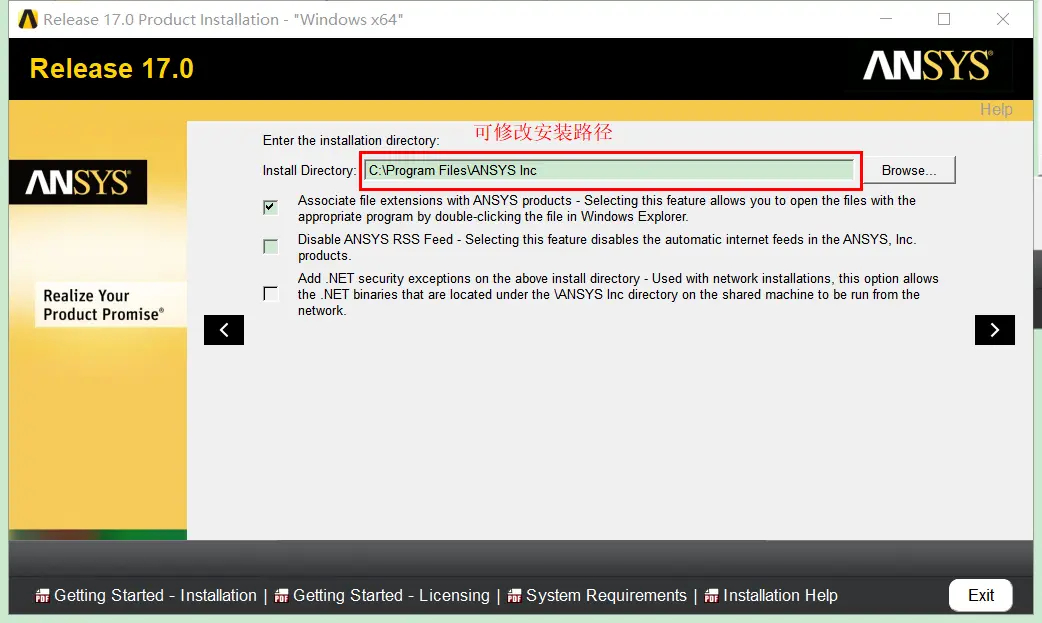Screen dimensions: 1042x623
Task: Click the Add .NET security exceptions description text
Action: tap(618, 294)
